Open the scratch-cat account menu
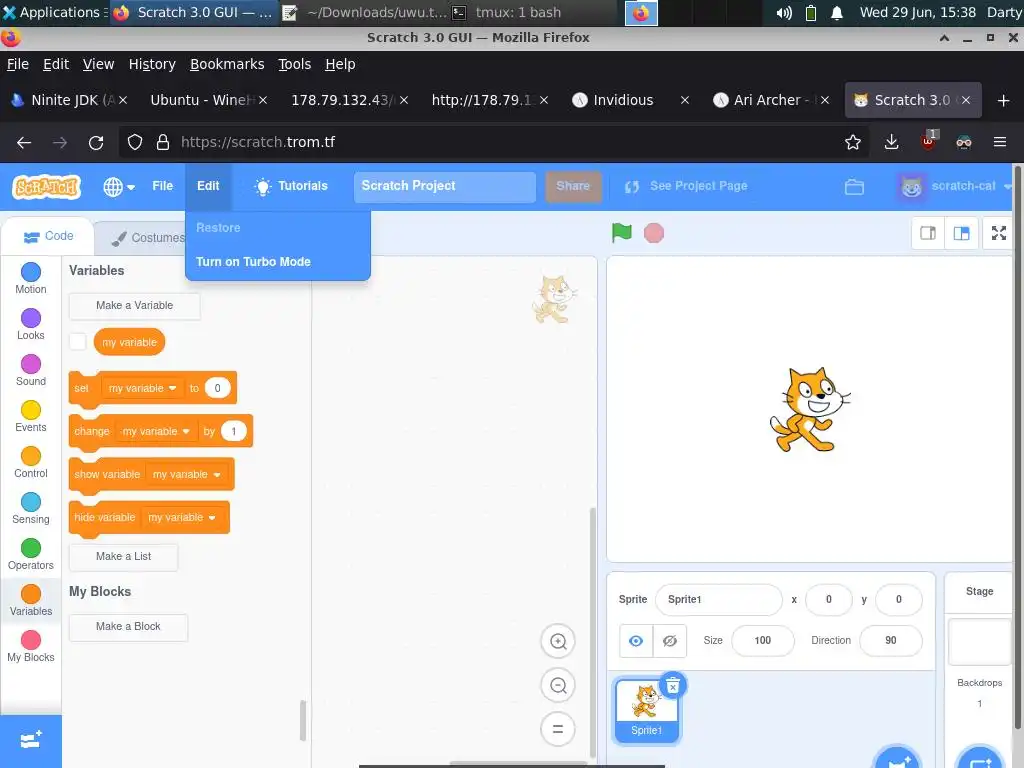 click(954, 187)
